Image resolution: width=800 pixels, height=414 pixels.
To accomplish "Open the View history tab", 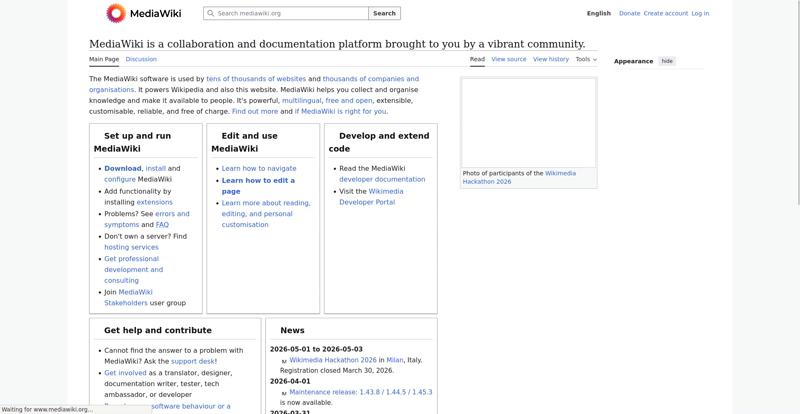I will click(x=551, y=59).
